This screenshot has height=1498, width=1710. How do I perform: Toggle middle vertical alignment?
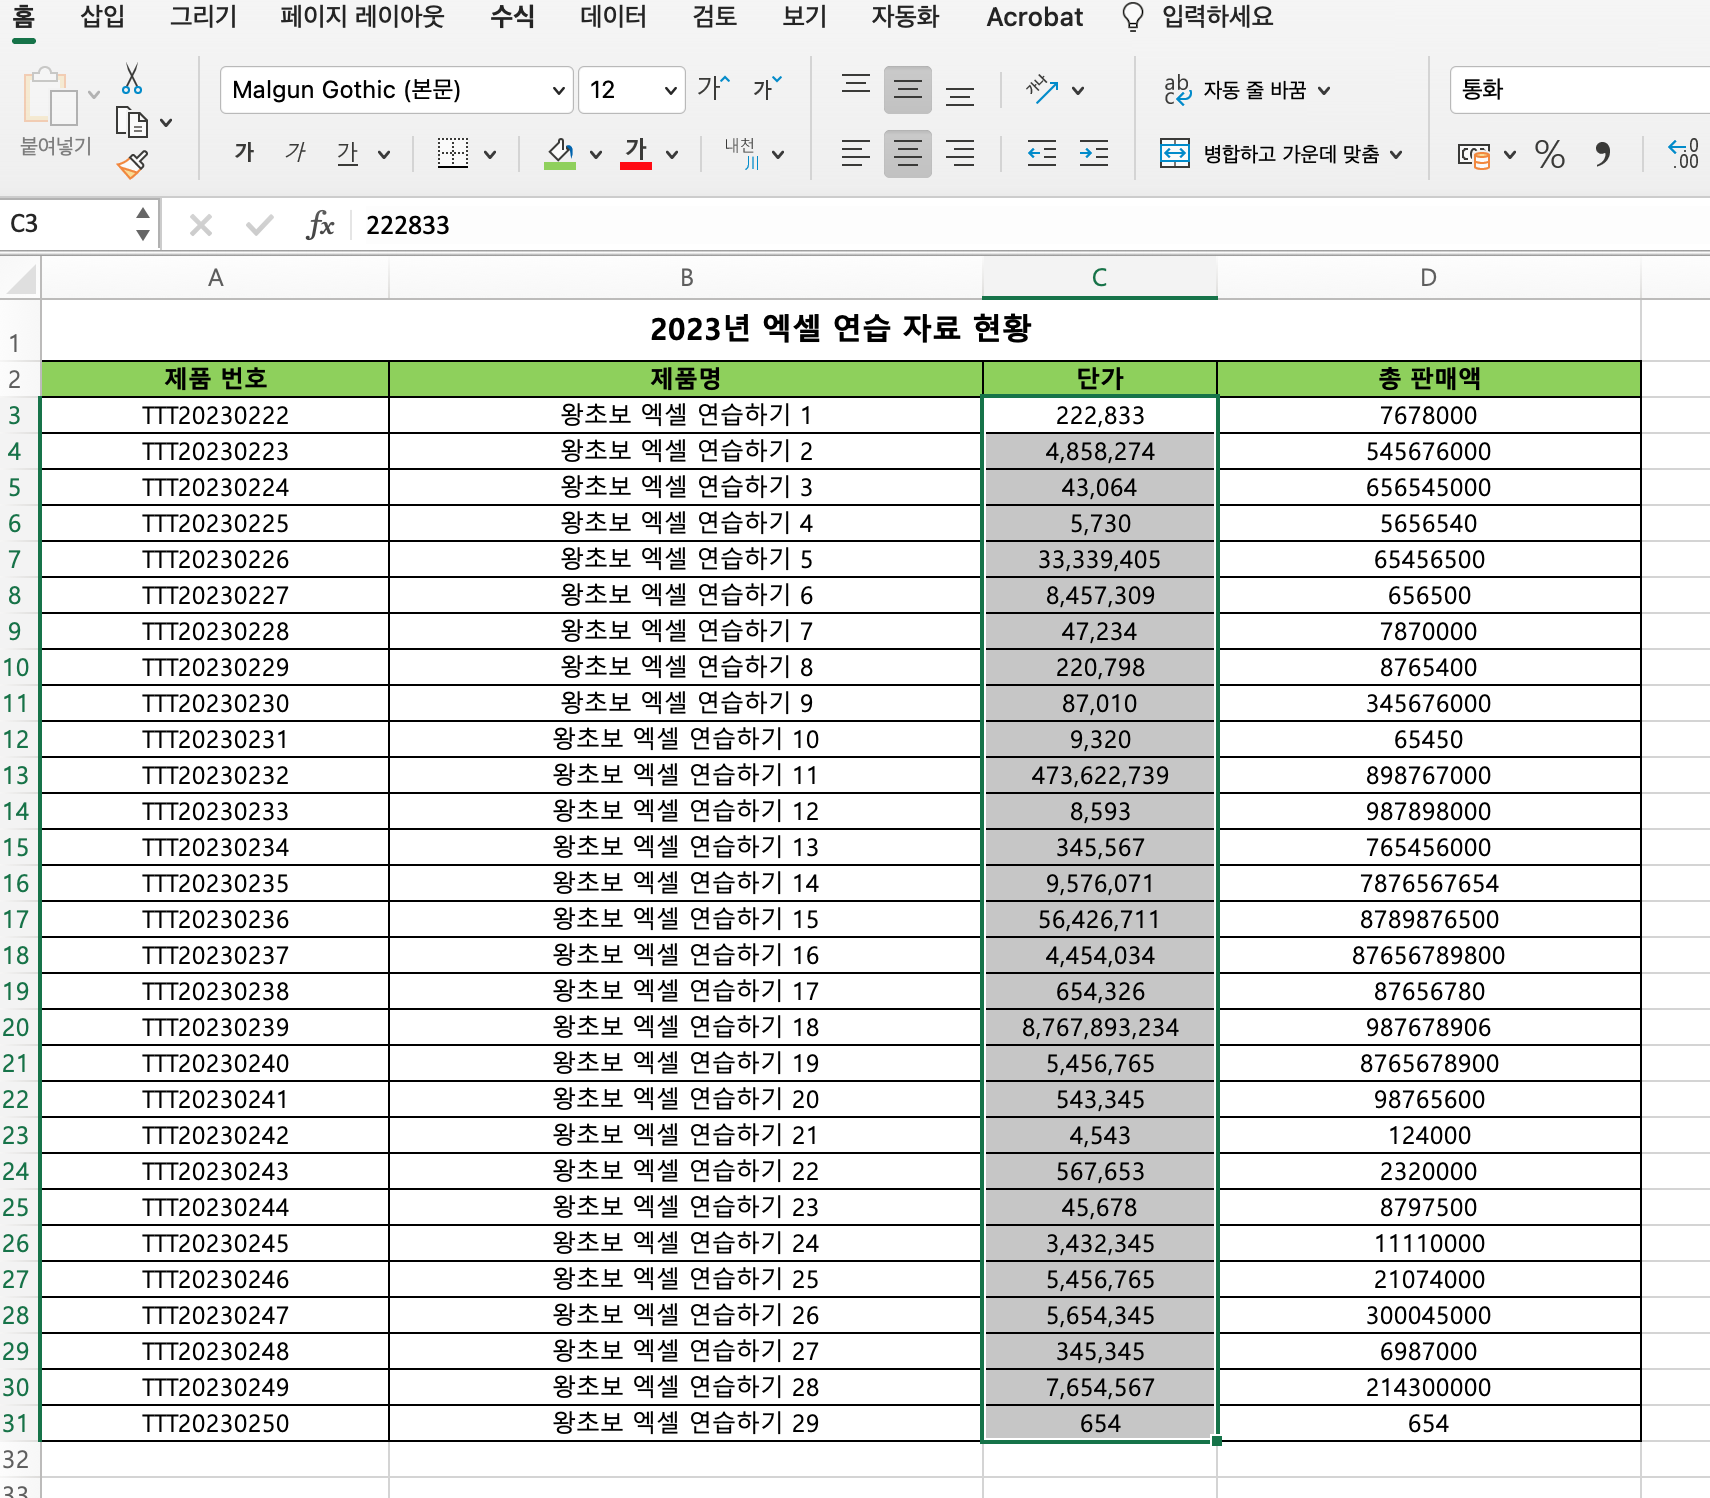[908, 89]
